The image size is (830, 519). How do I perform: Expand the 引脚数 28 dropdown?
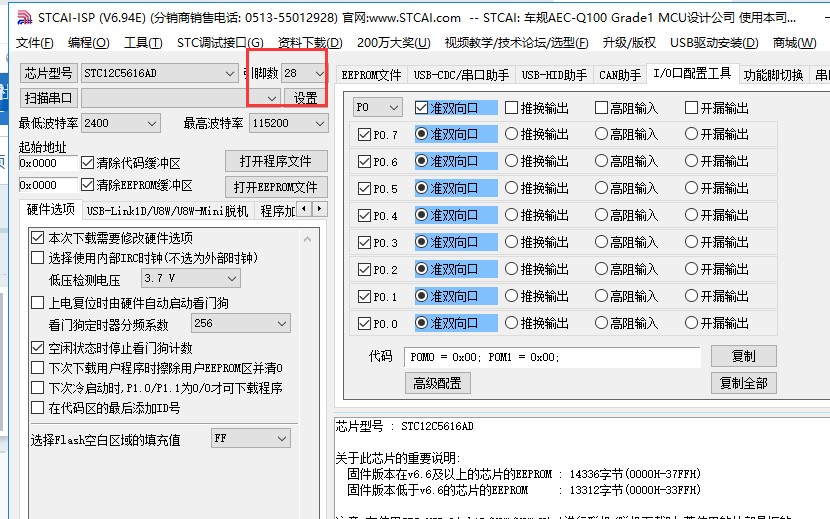(319, 73)
